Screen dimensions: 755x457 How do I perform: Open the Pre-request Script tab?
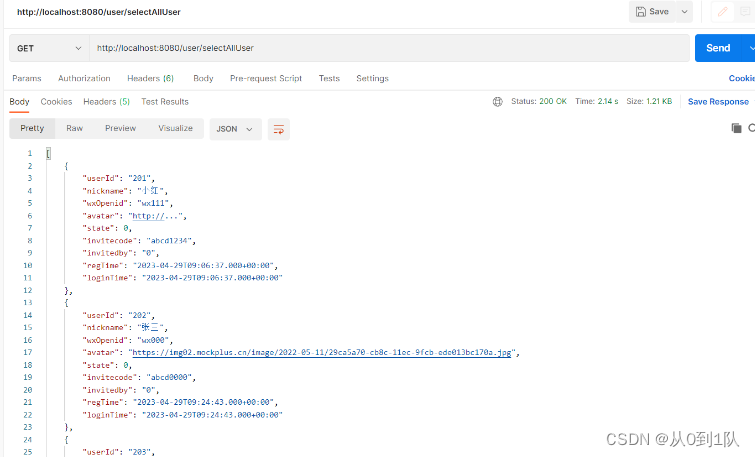click(266, 78)
